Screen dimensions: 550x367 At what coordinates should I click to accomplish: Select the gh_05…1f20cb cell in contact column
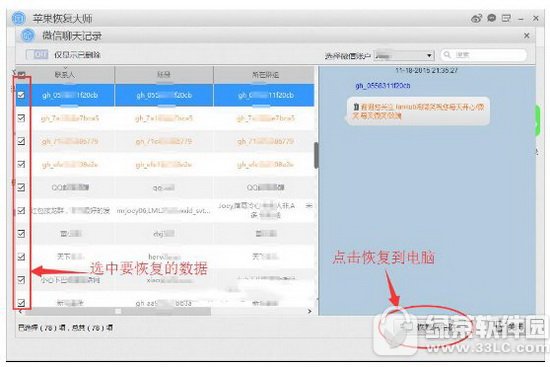pos(70,95)
